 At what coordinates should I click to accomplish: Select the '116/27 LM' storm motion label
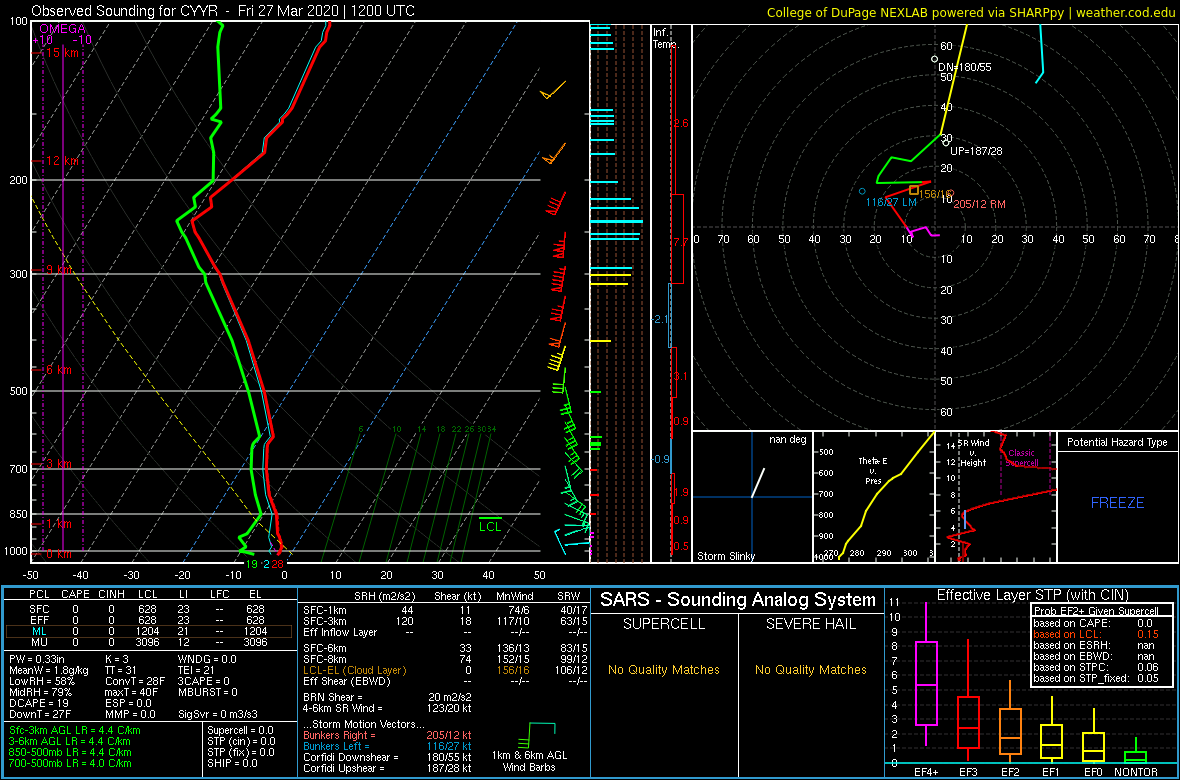(x=891, y=203)
